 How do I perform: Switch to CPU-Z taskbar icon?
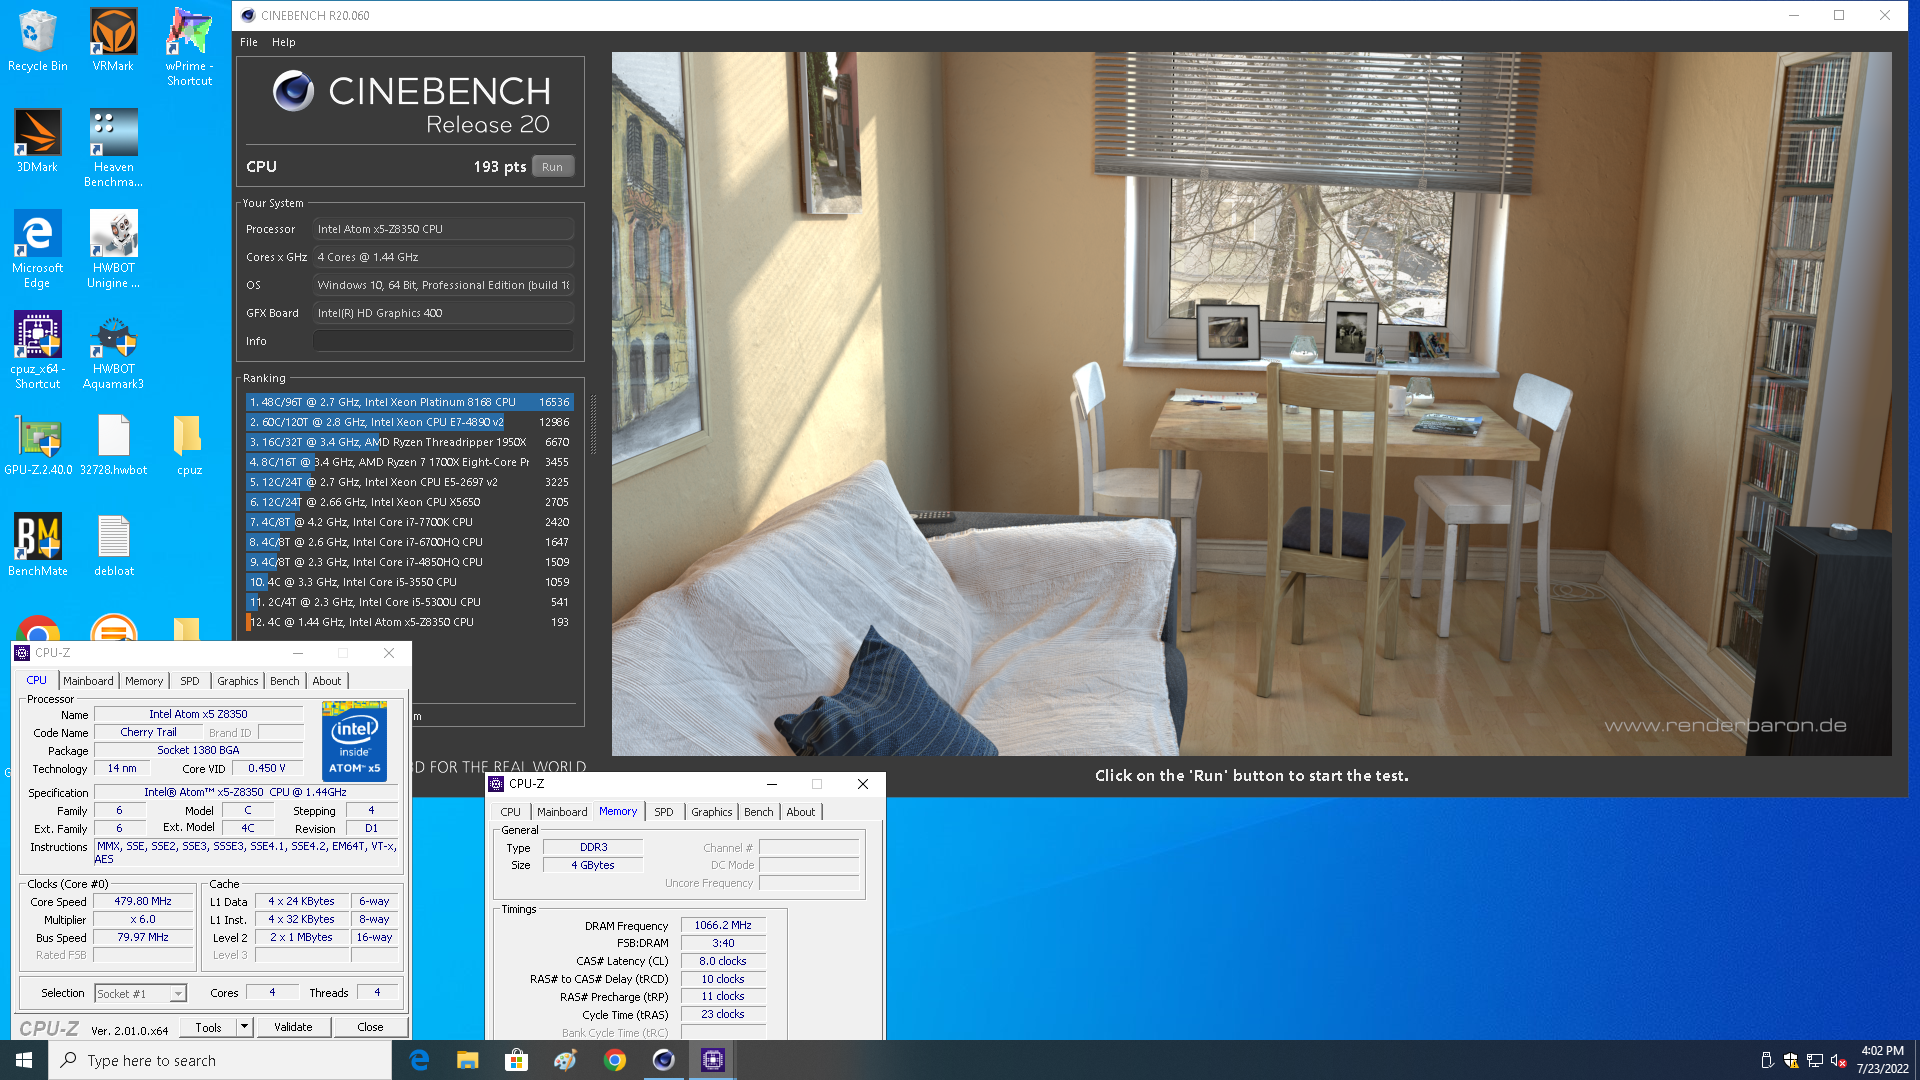[712, 1060]
